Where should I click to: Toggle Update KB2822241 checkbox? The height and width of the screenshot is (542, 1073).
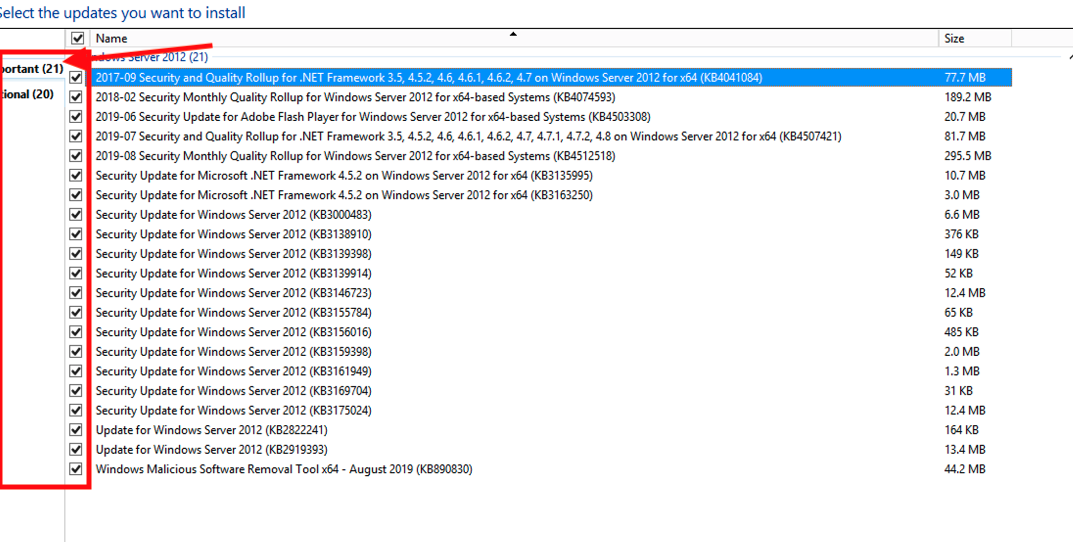76,430
